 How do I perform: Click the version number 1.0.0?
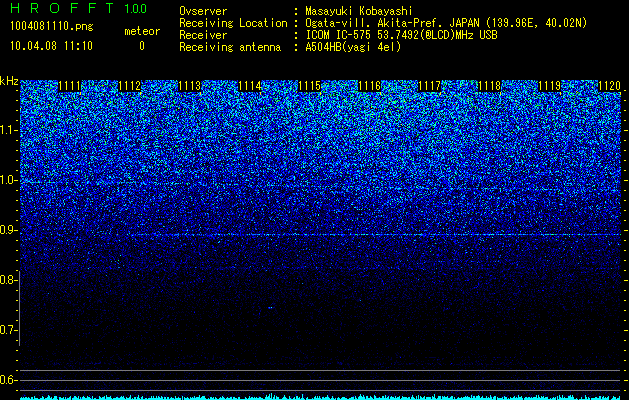(x=136, y=9)
